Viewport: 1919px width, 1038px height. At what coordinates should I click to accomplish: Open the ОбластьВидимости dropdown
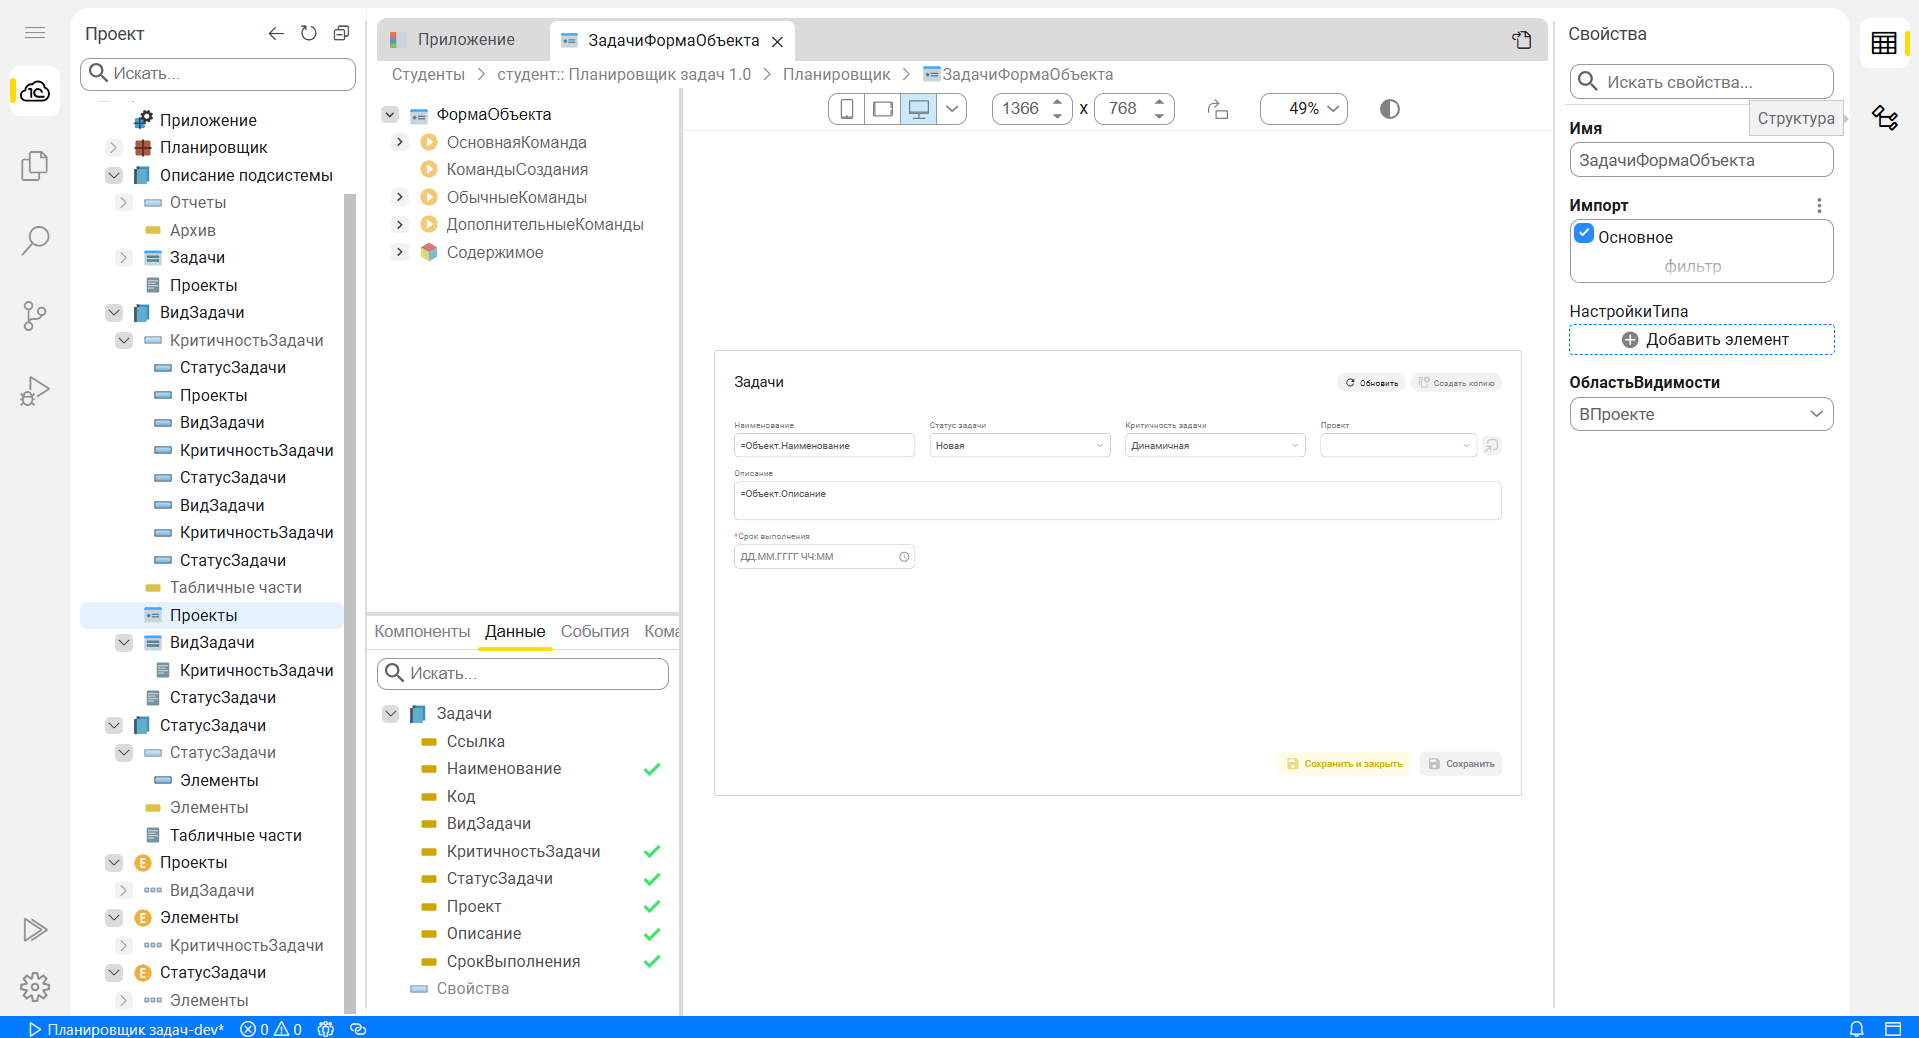pos(1700,414)
